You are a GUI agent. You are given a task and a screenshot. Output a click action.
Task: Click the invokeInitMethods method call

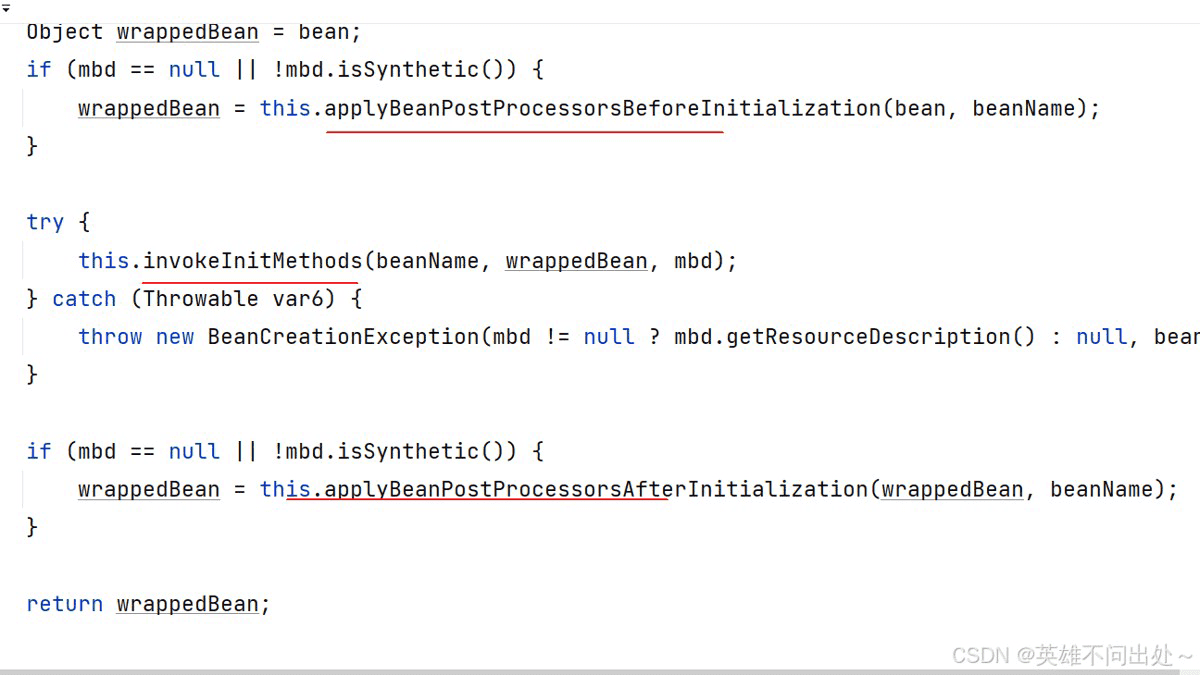(x=253, y=261)
